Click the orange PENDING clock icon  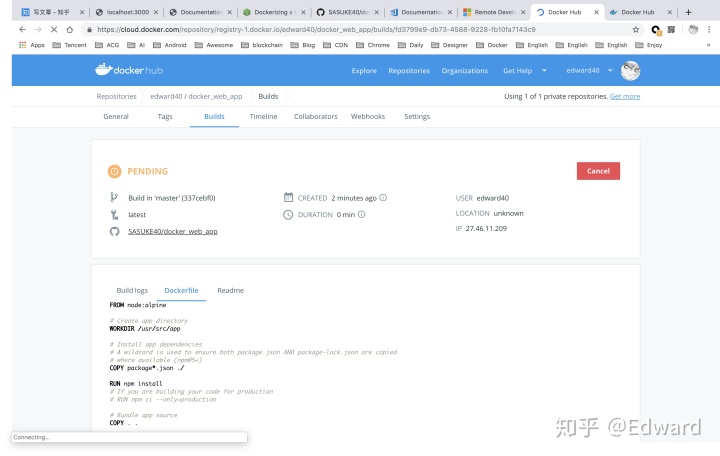(x=114, y=171)
